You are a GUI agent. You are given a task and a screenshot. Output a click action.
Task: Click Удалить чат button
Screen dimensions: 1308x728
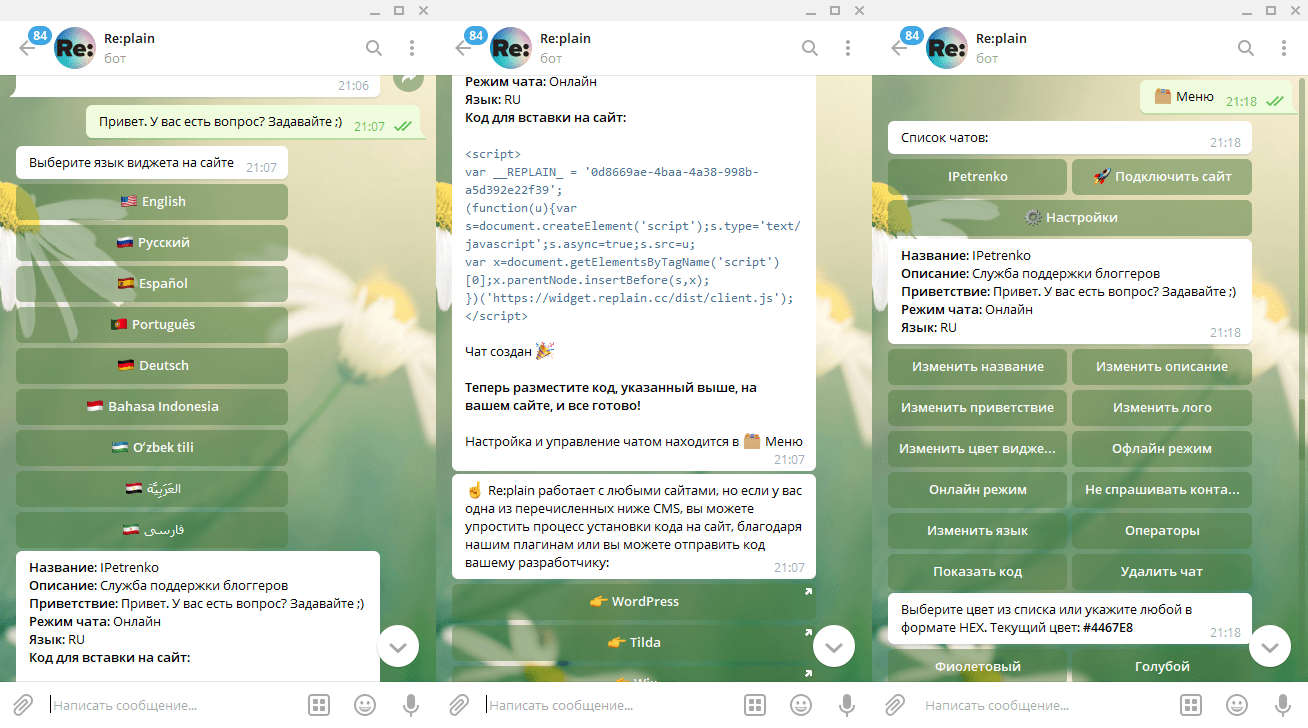1162,571
